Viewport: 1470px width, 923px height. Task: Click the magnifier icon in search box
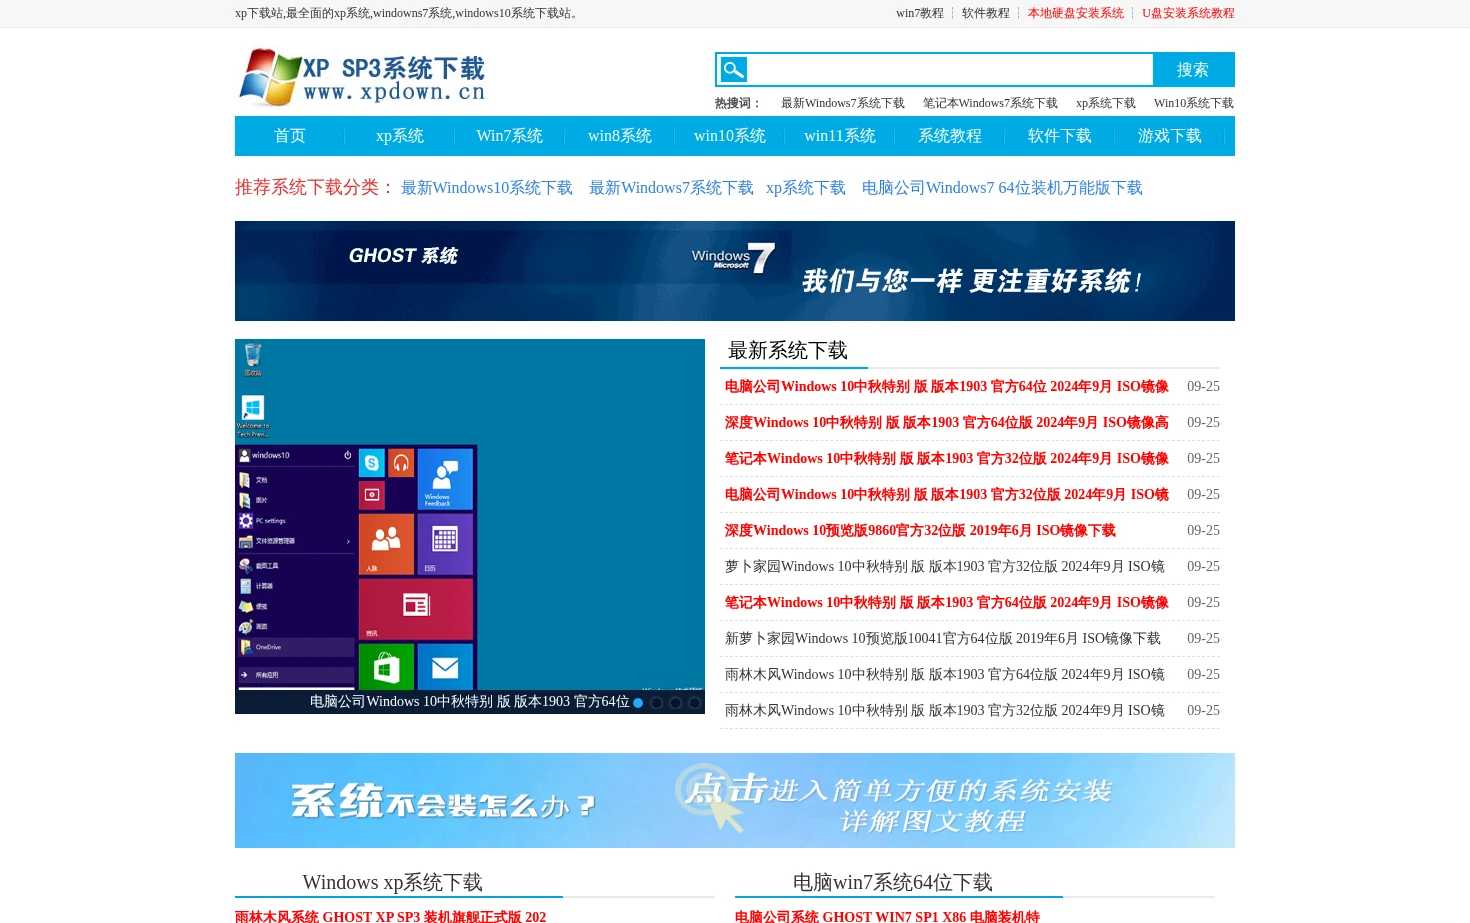[734, 70]
